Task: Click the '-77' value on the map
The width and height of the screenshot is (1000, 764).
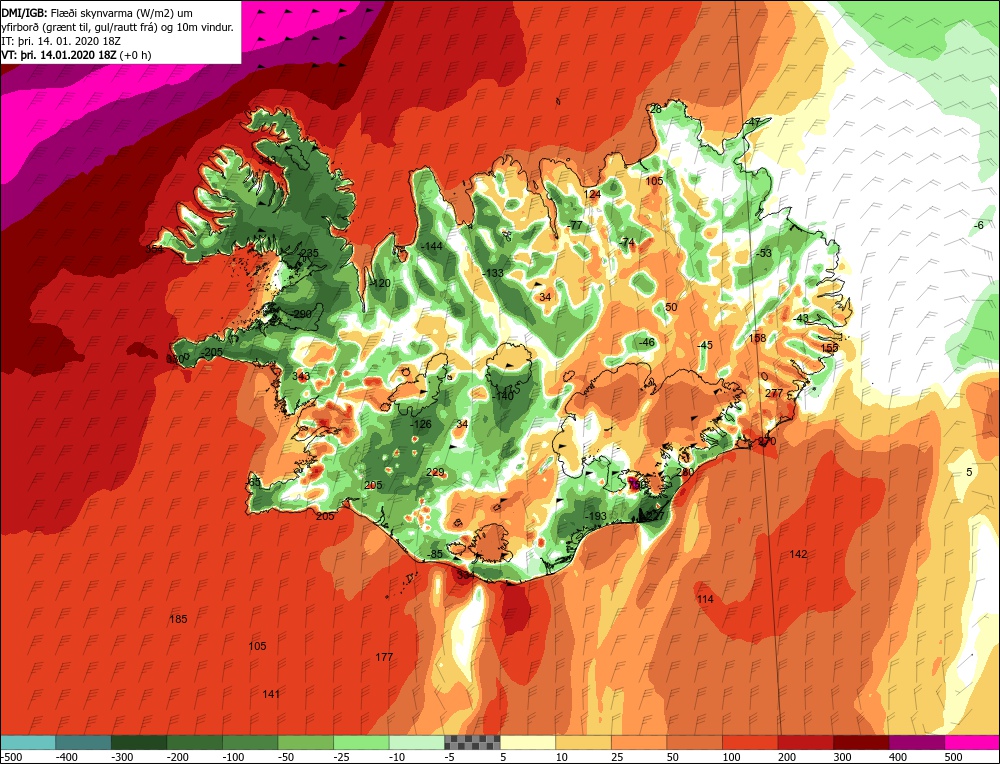Action: [575, 225]
